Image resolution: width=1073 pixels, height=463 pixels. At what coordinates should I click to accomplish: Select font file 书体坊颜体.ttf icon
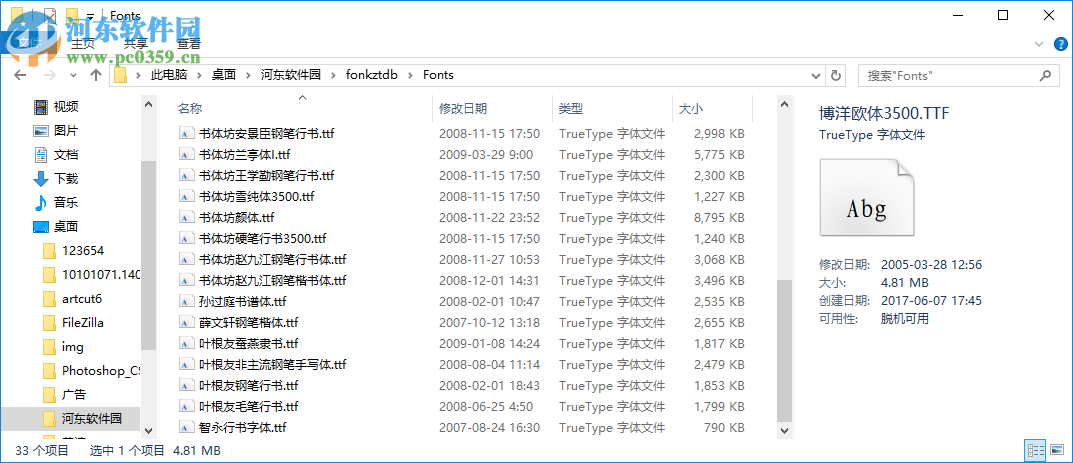[187, 217]
